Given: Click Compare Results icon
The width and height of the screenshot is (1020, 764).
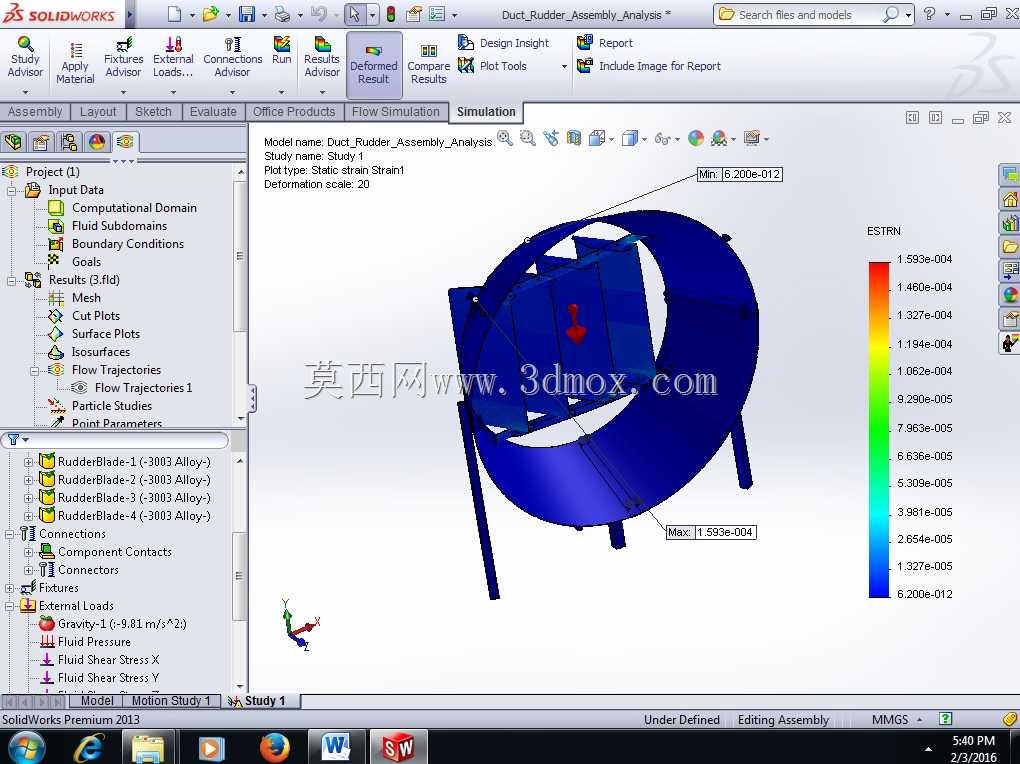Looking at the screenshot, I should [429, 64].
